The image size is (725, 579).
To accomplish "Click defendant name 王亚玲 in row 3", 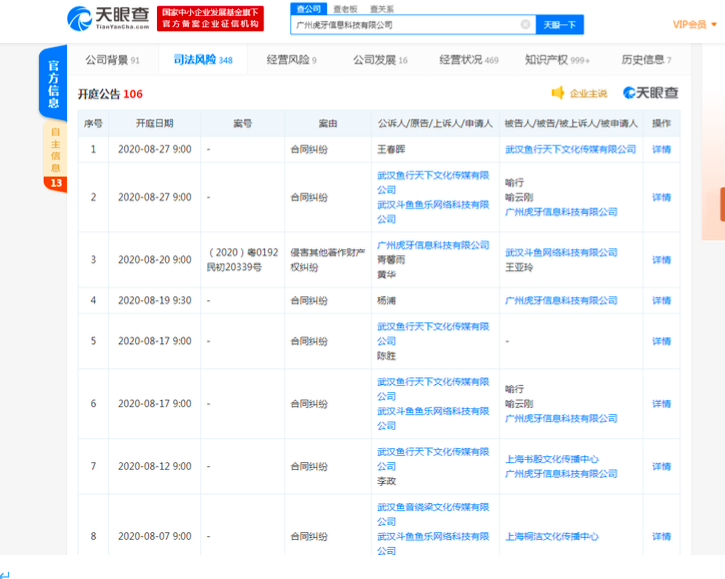I will [x=519, y=267].
